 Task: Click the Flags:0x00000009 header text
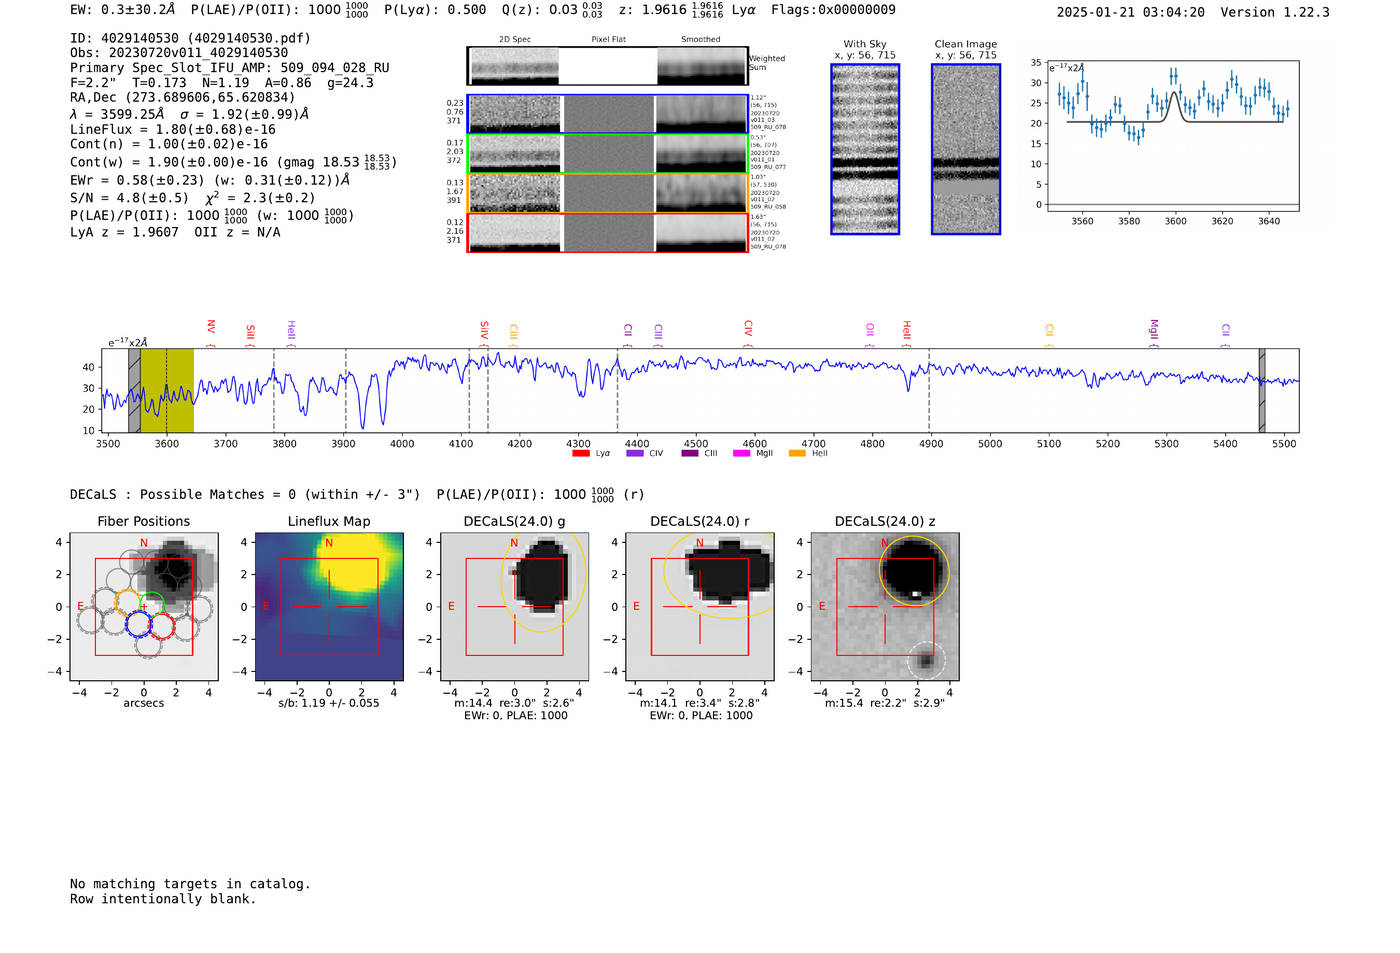click(833, 10)
